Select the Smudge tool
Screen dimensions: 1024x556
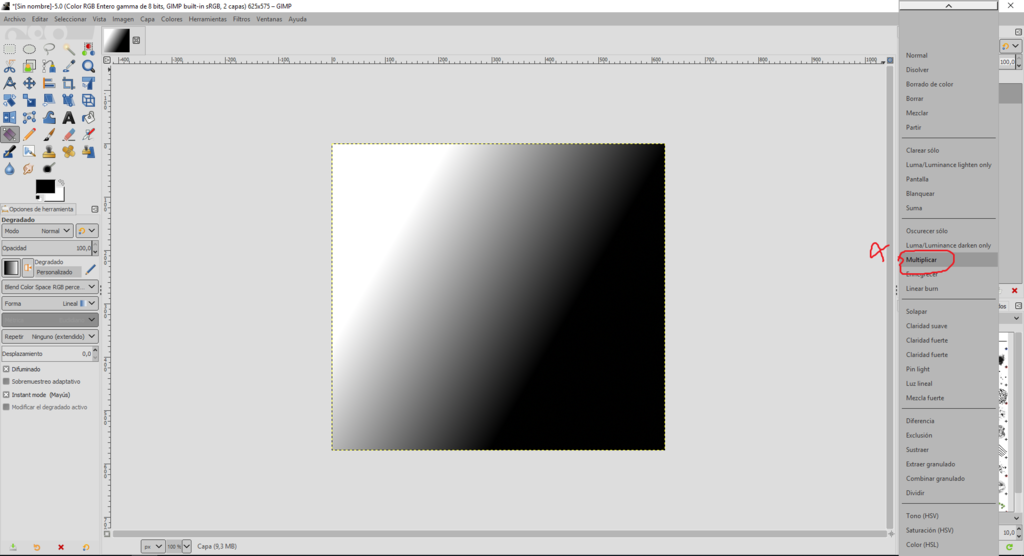[x=29, y=169]
